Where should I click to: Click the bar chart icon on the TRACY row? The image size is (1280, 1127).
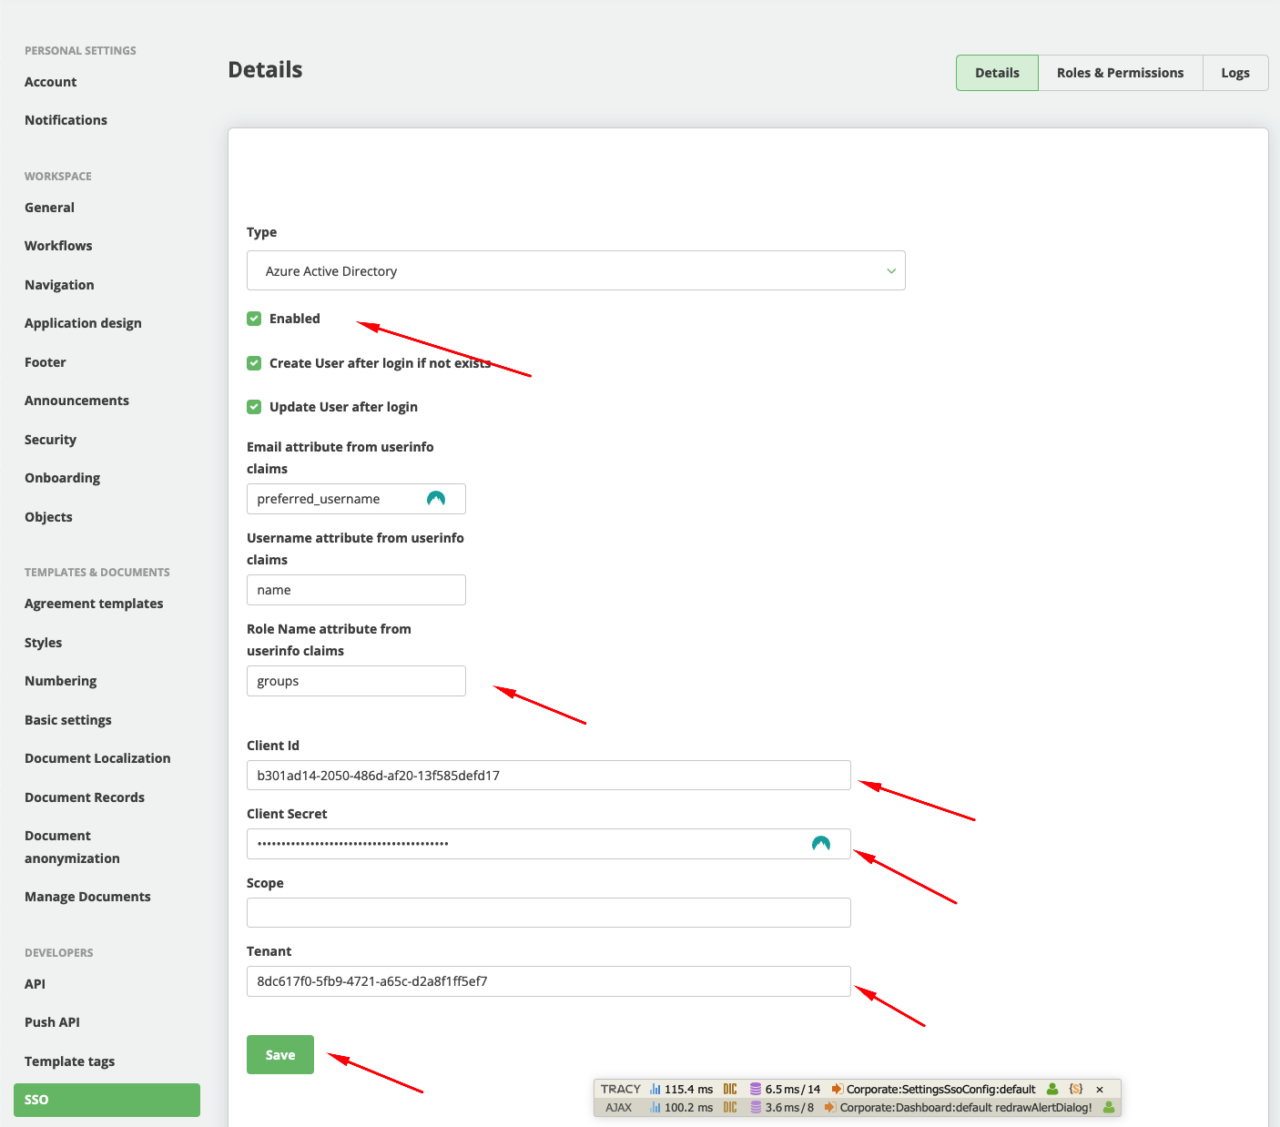tap(655, 1089)
